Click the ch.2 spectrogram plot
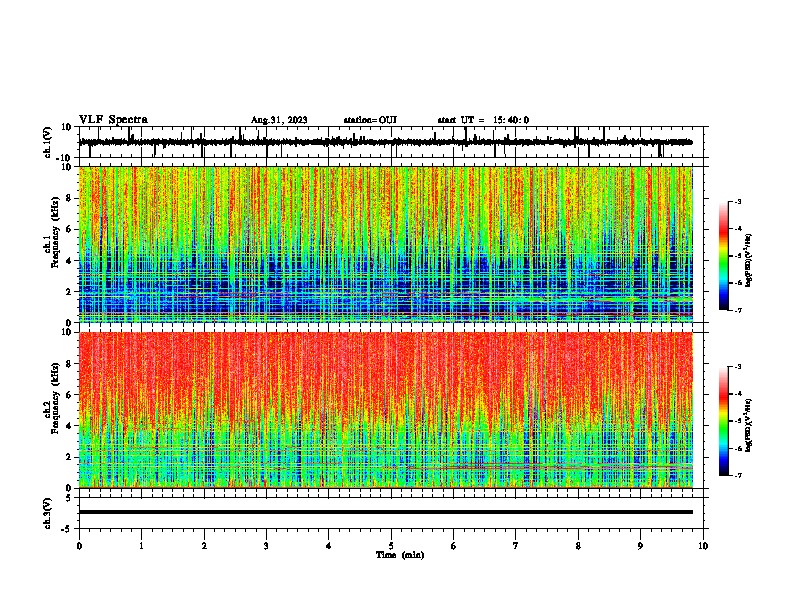The image size is (792, 612). [x=386, y=410]
